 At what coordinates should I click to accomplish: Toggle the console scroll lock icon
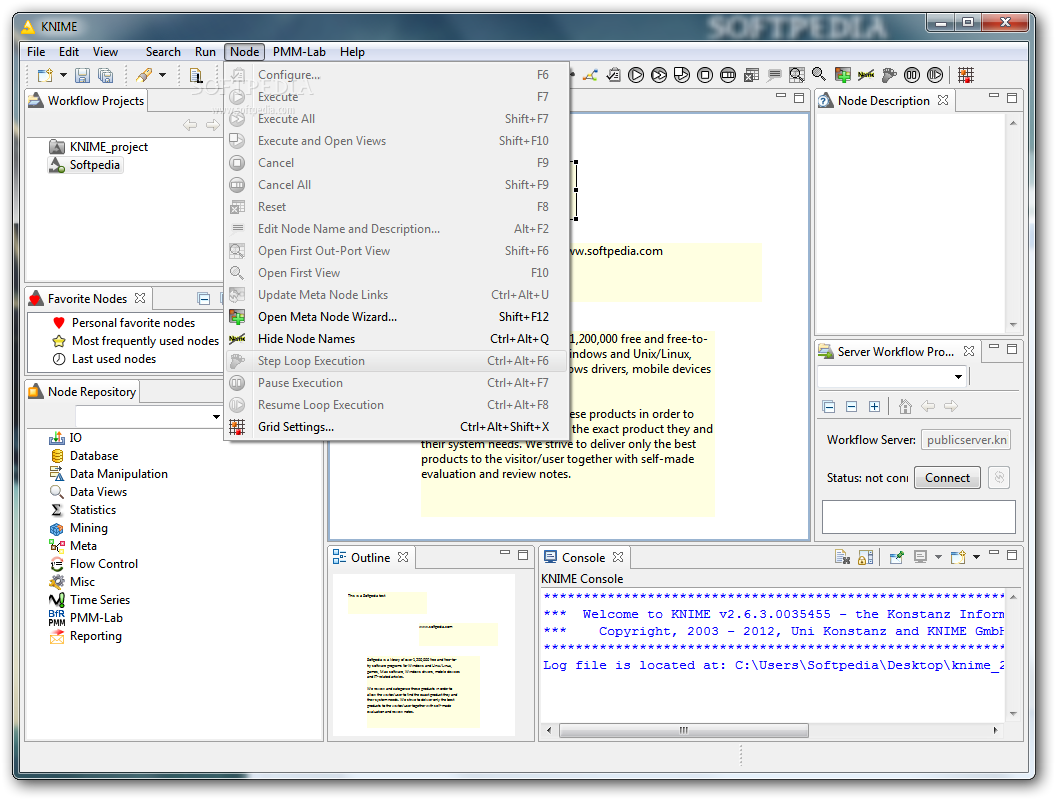tap(865, 557)
